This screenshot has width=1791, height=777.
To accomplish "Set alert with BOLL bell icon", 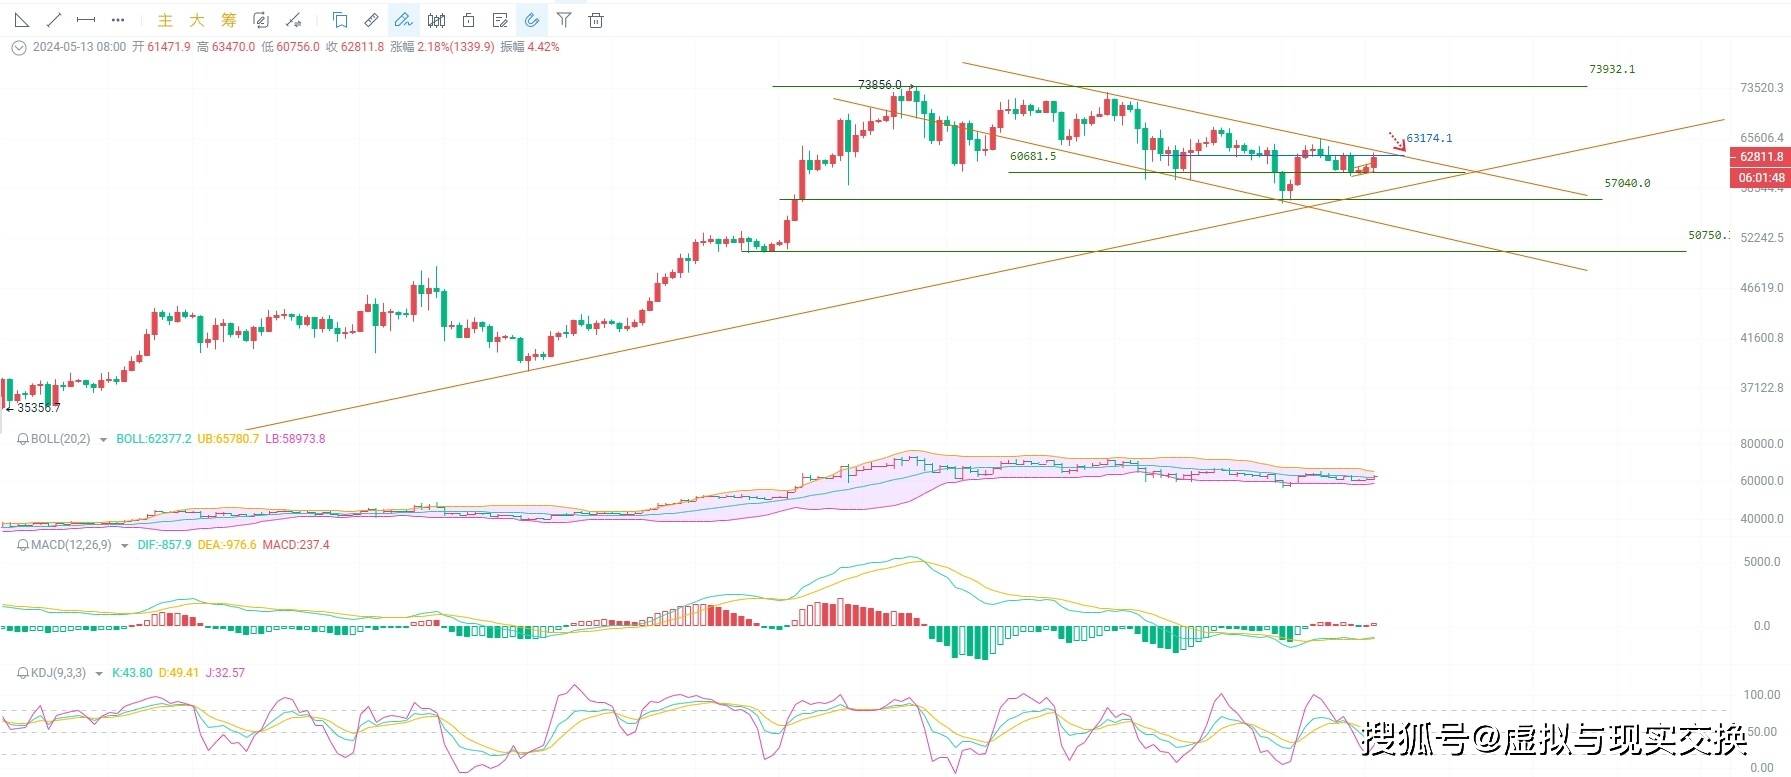I will click(x=23, y=439).
